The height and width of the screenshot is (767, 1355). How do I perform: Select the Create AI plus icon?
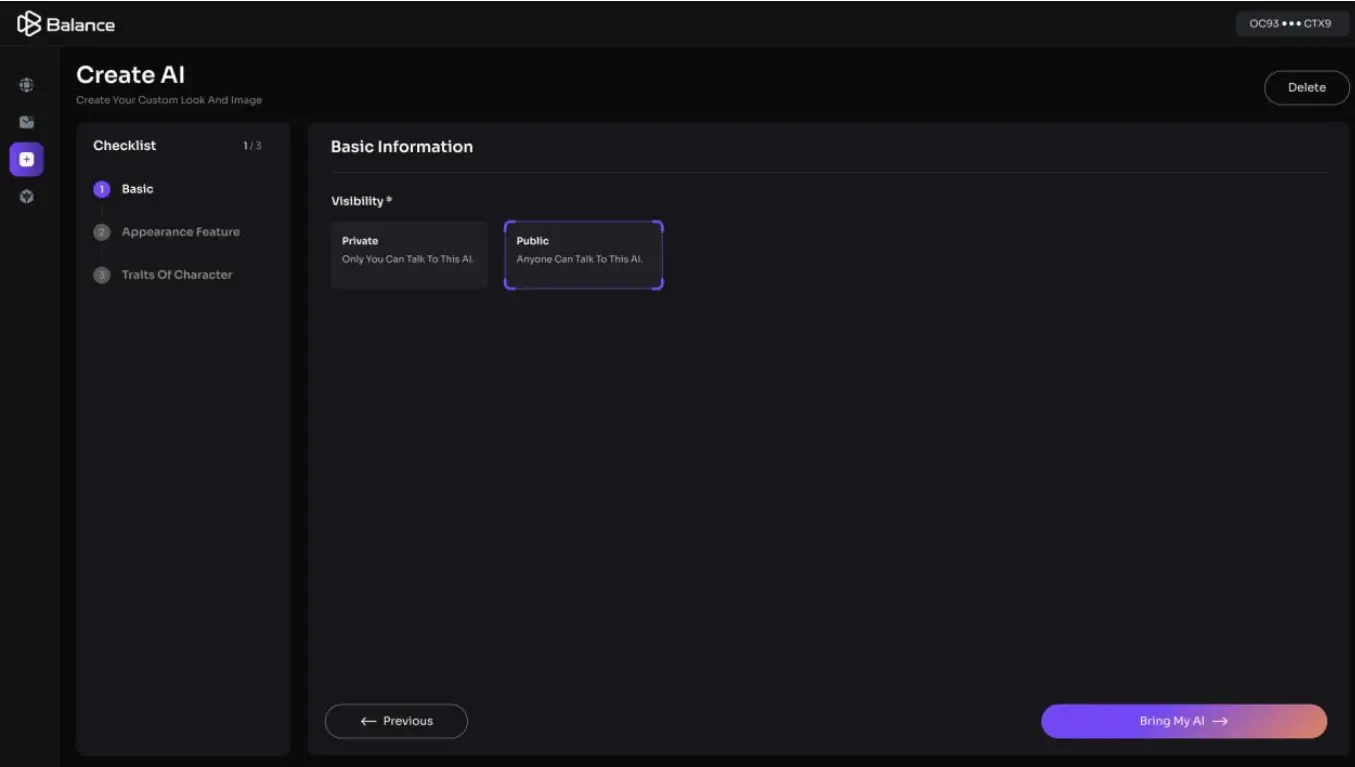click(x=26, y=158)
